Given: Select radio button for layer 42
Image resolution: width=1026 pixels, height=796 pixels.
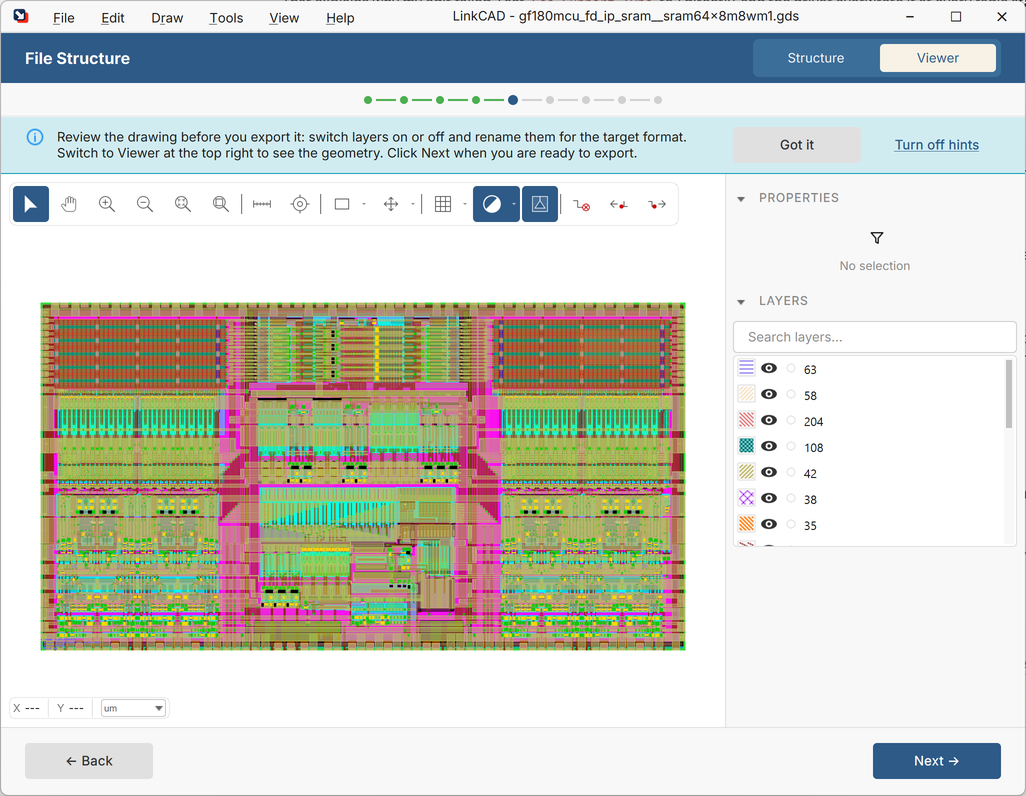Looking at the screenshot, I should coord(791,472).
